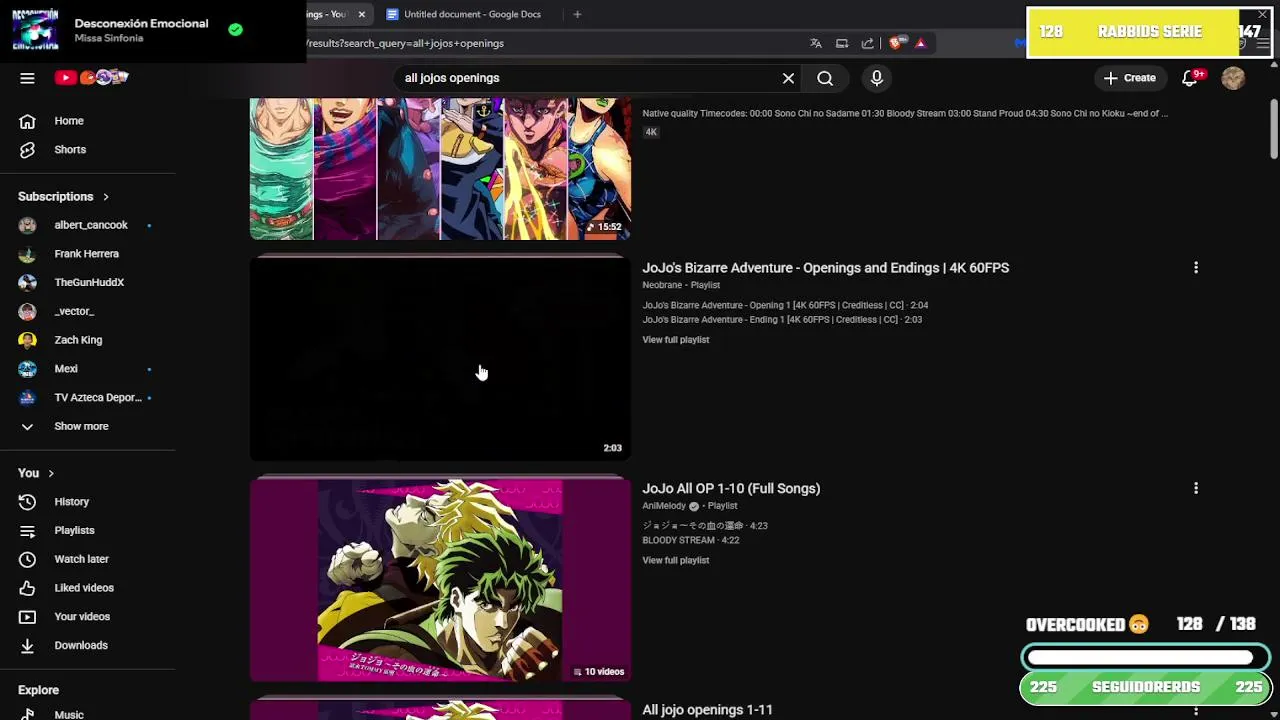Open options for the 4K 60FPS playlist
Viewport: 1280px width, 720px height.
1196,268
